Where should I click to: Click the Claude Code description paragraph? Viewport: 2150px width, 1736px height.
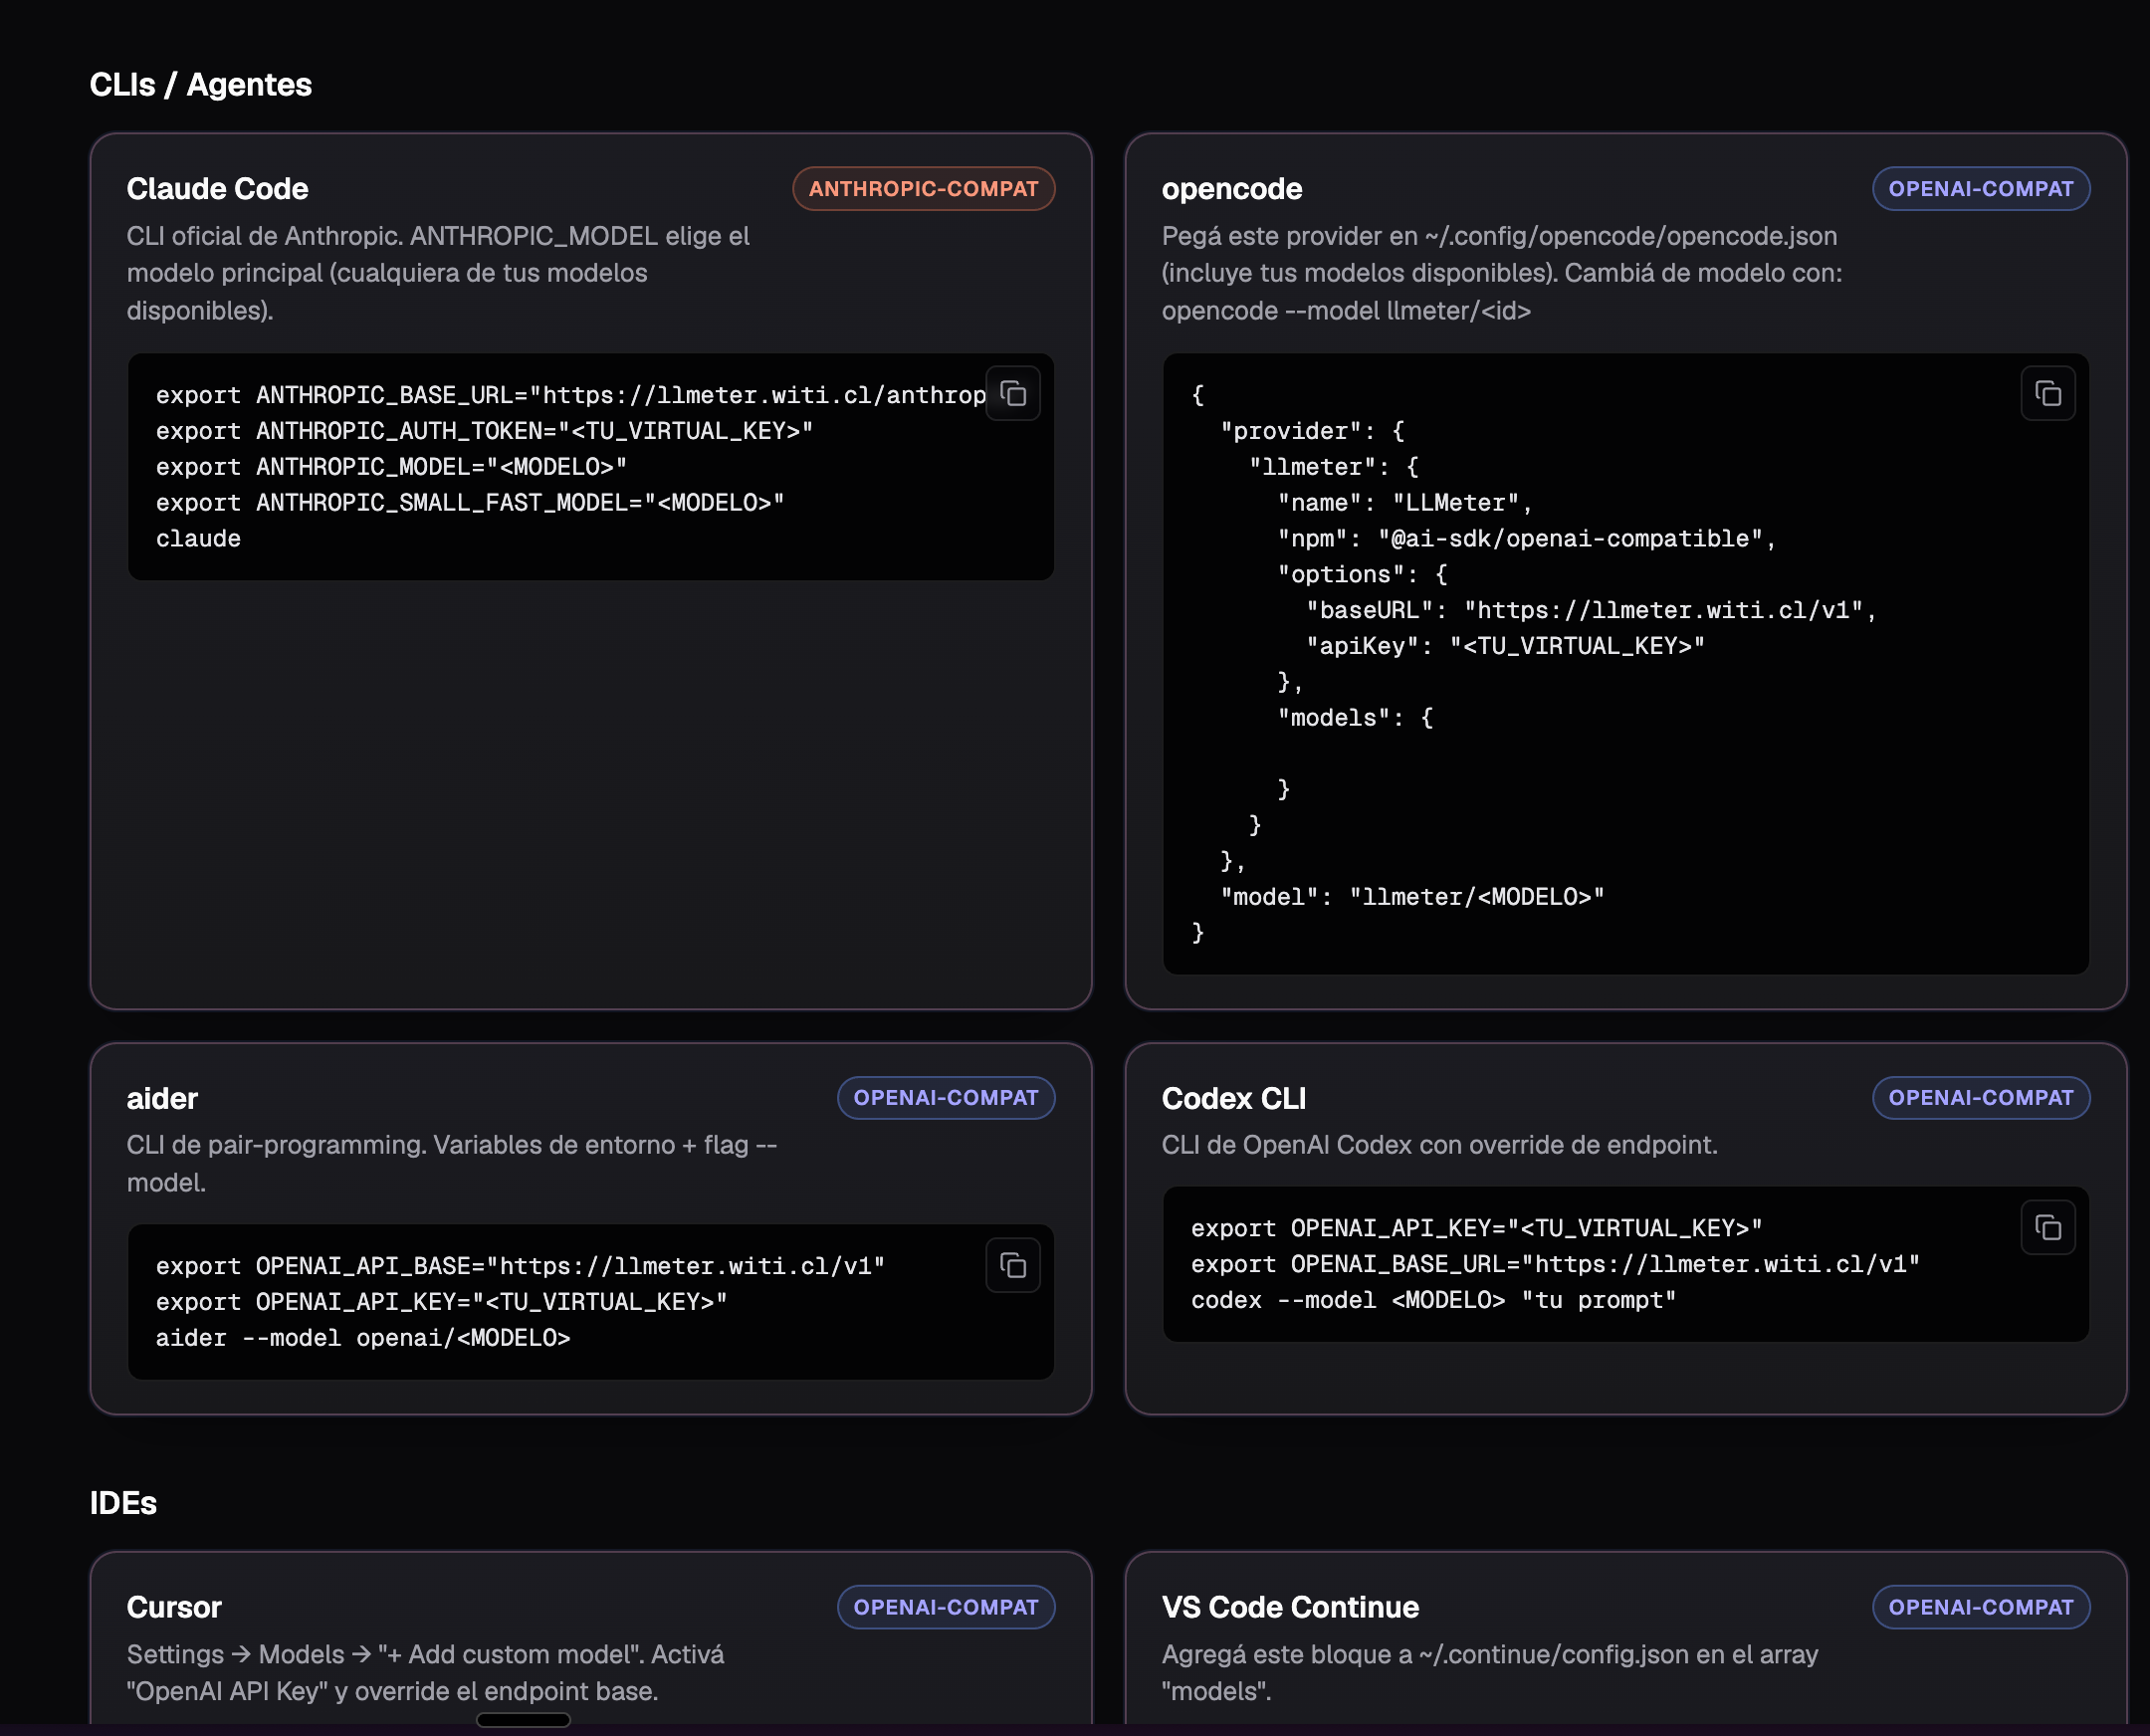tap(438, 273)
